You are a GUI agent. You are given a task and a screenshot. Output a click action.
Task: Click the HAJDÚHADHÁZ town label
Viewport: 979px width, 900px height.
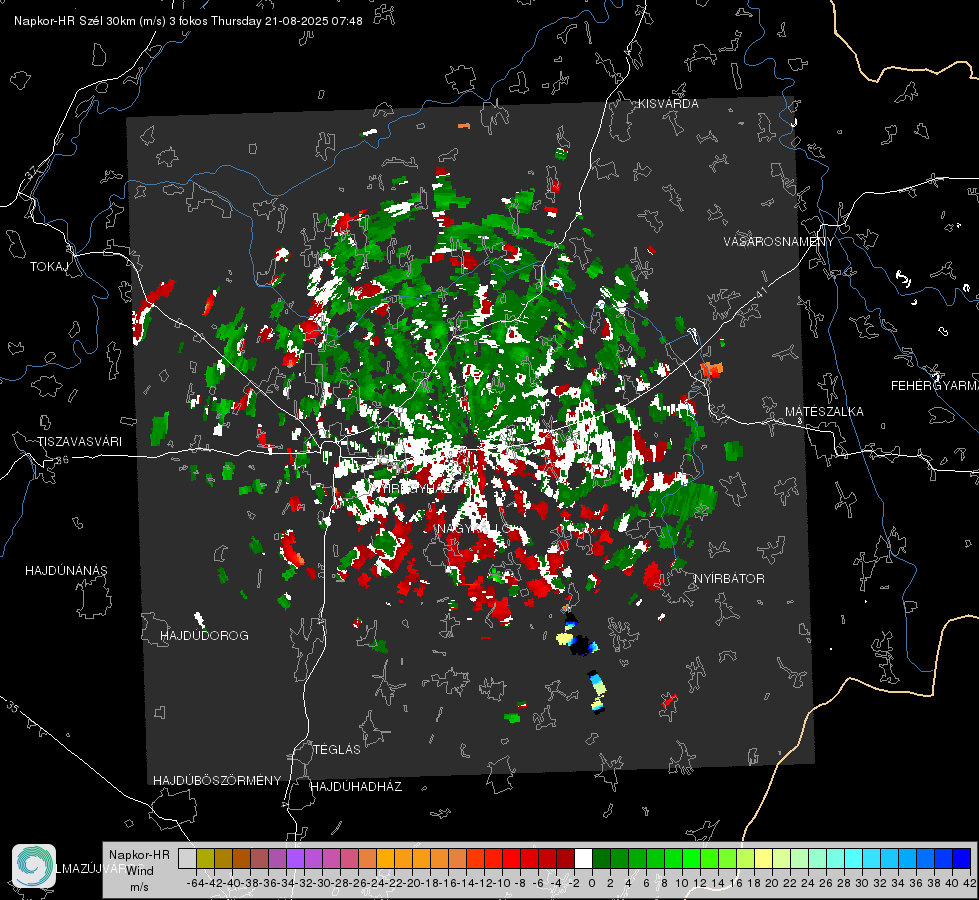pos(356,787)
